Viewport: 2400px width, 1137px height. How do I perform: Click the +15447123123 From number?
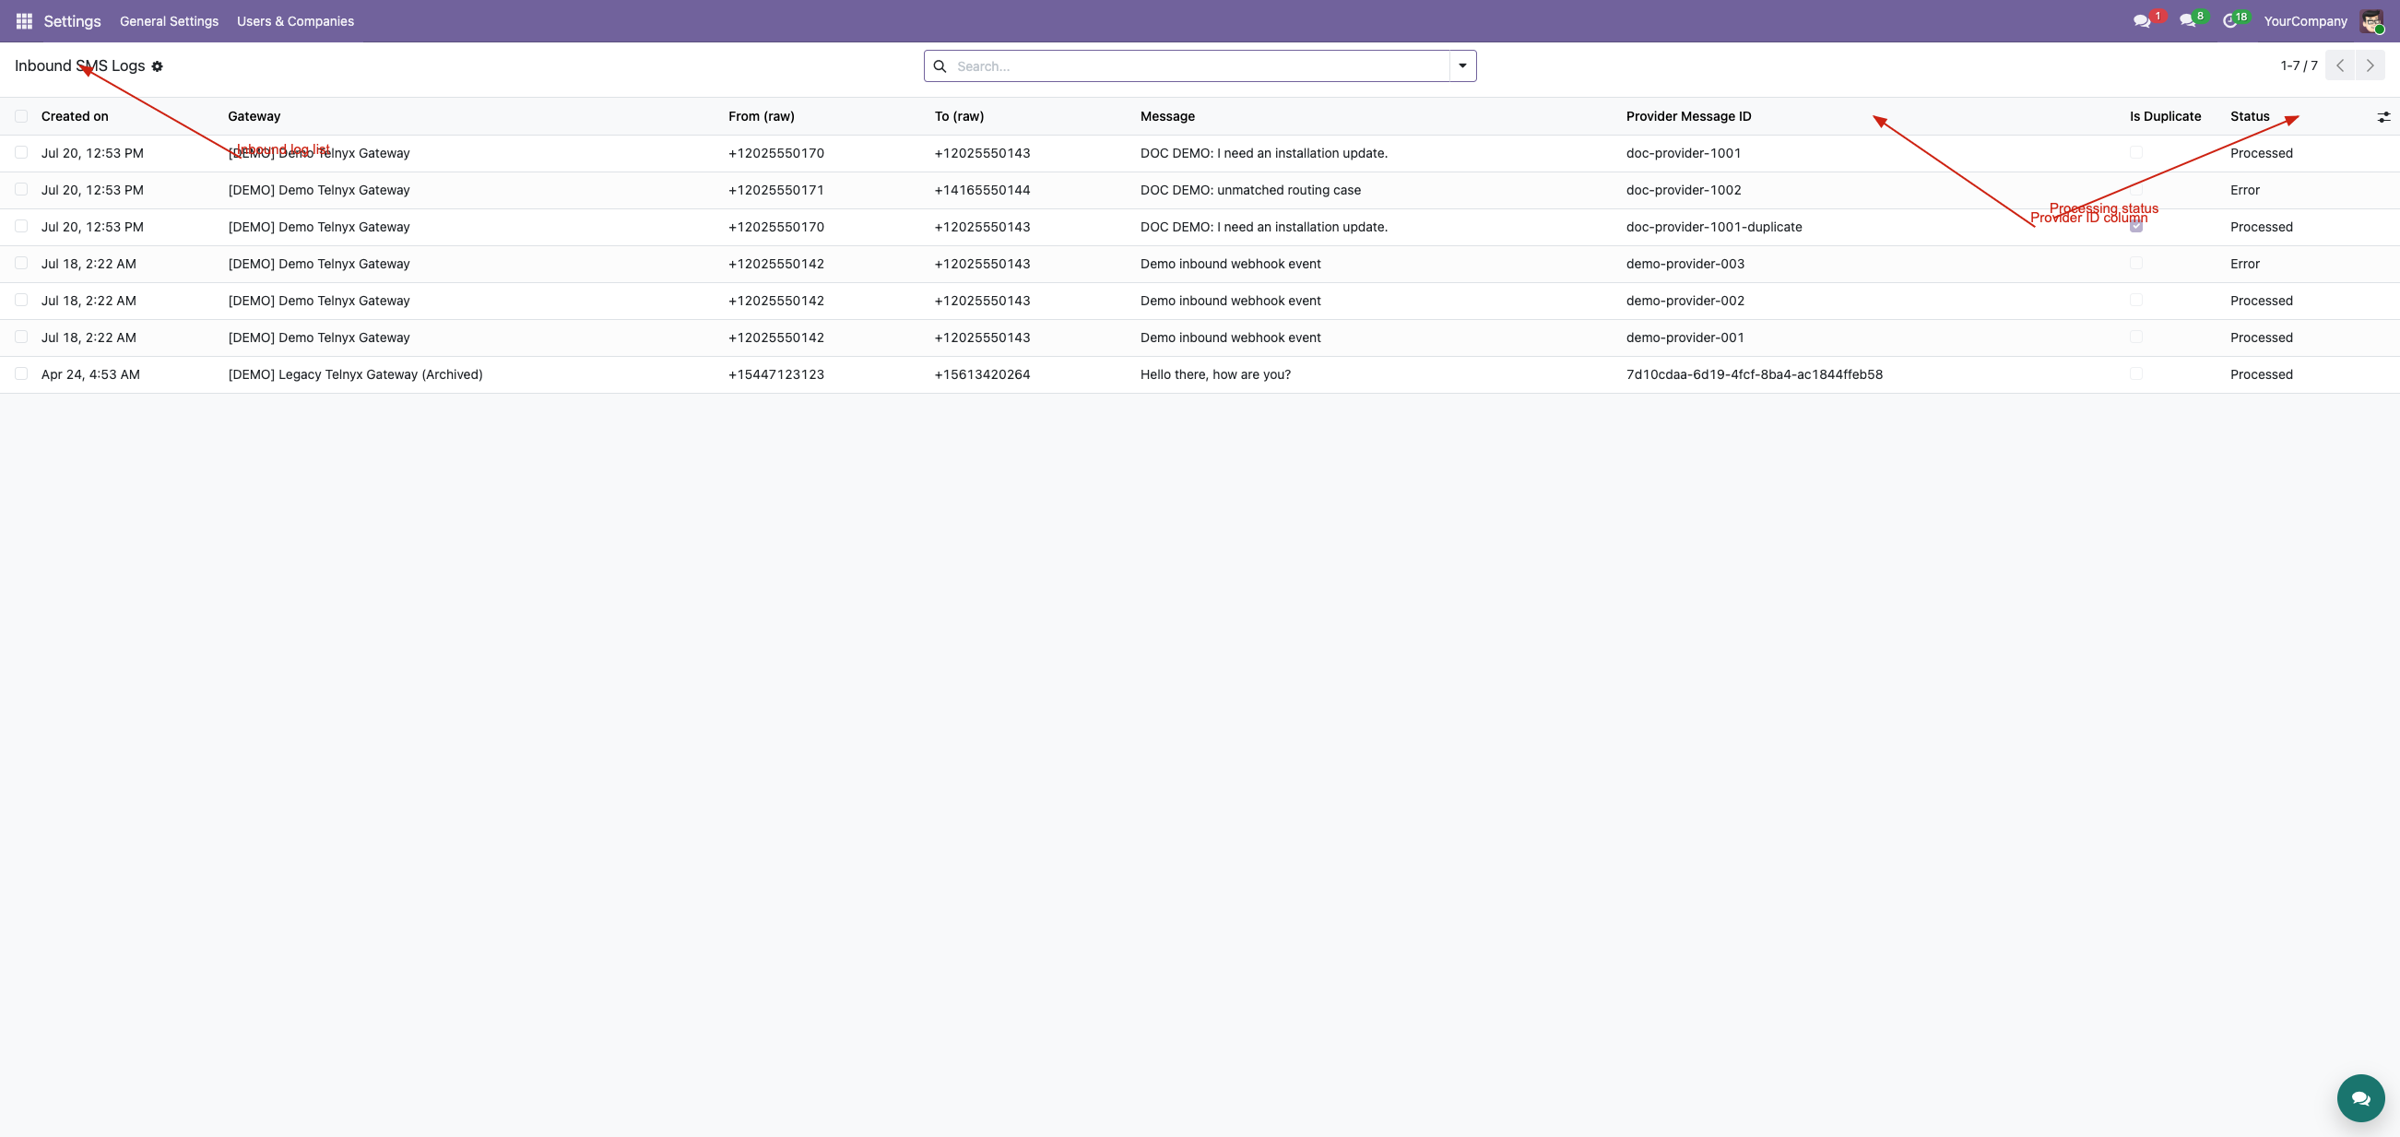tap(776, 374)
